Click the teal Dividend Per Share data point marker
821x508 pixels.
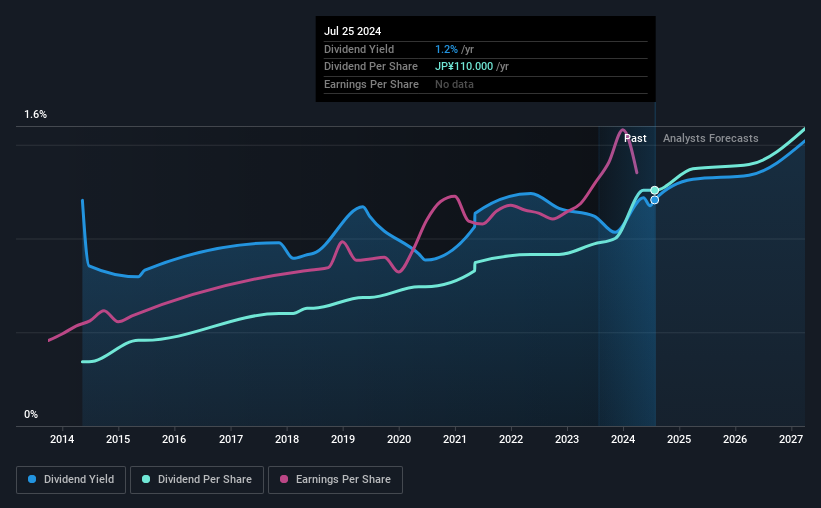coord(654,190)
